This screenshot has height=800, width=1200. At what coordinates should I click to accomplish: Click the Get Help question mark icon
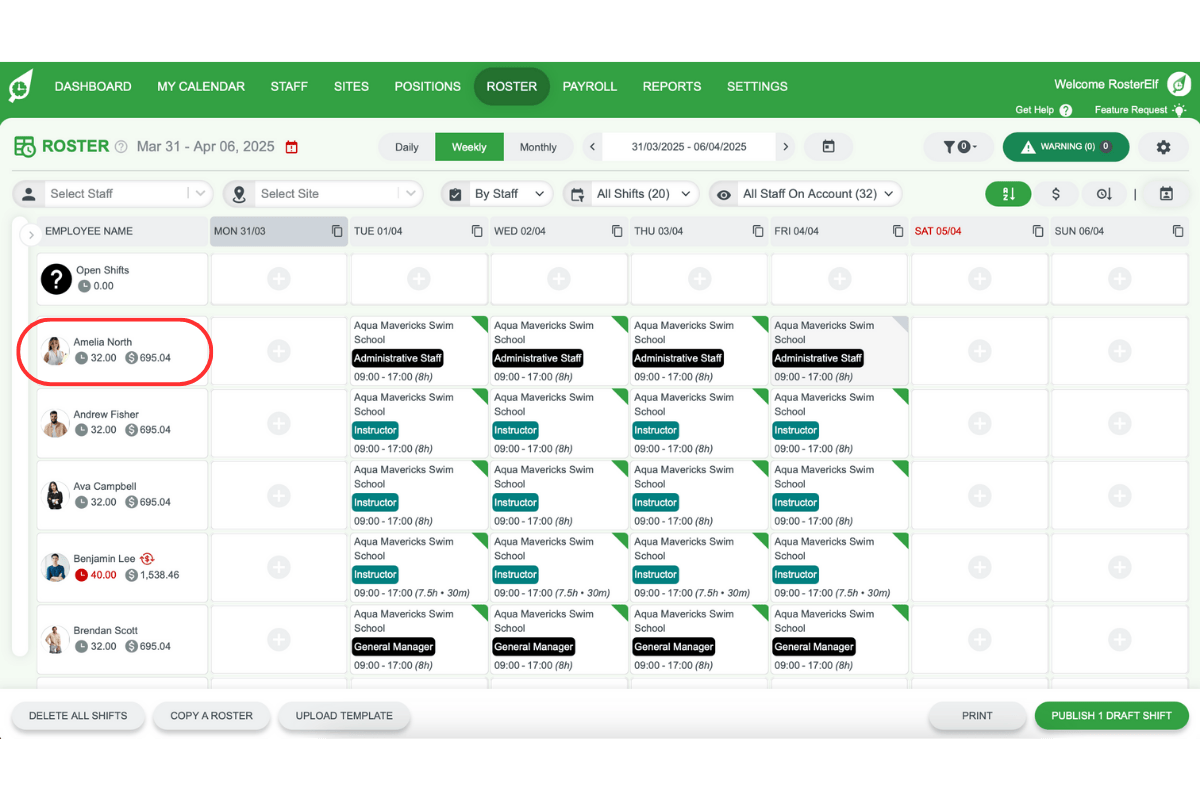point(1066,110)
